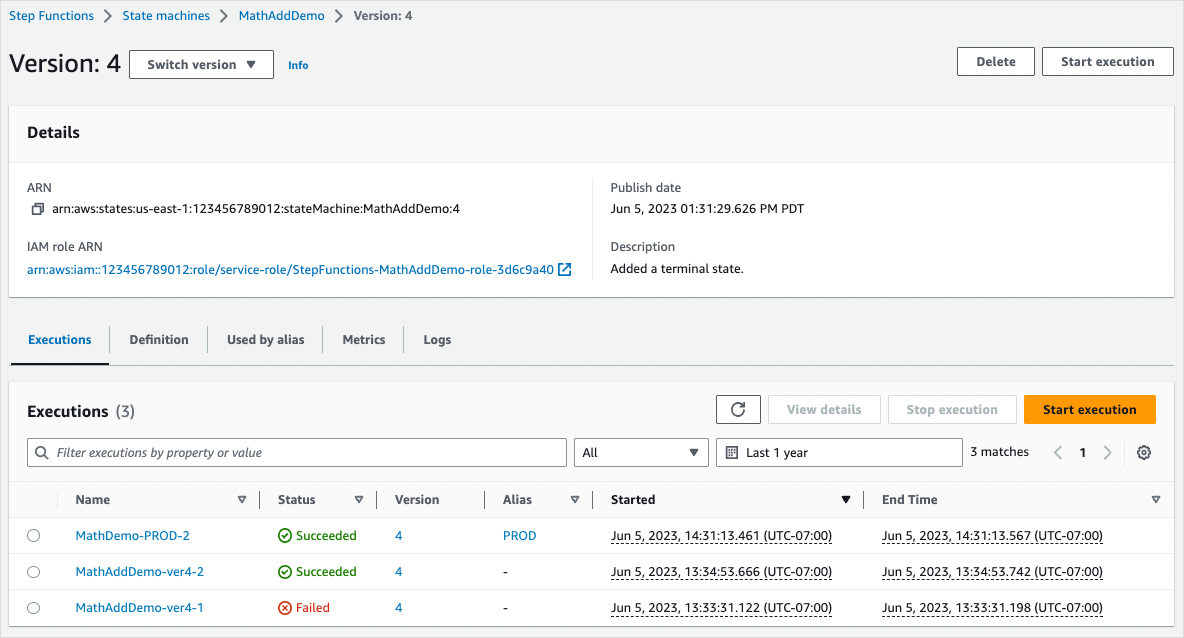Go to next page of executions

(1107, 452)
